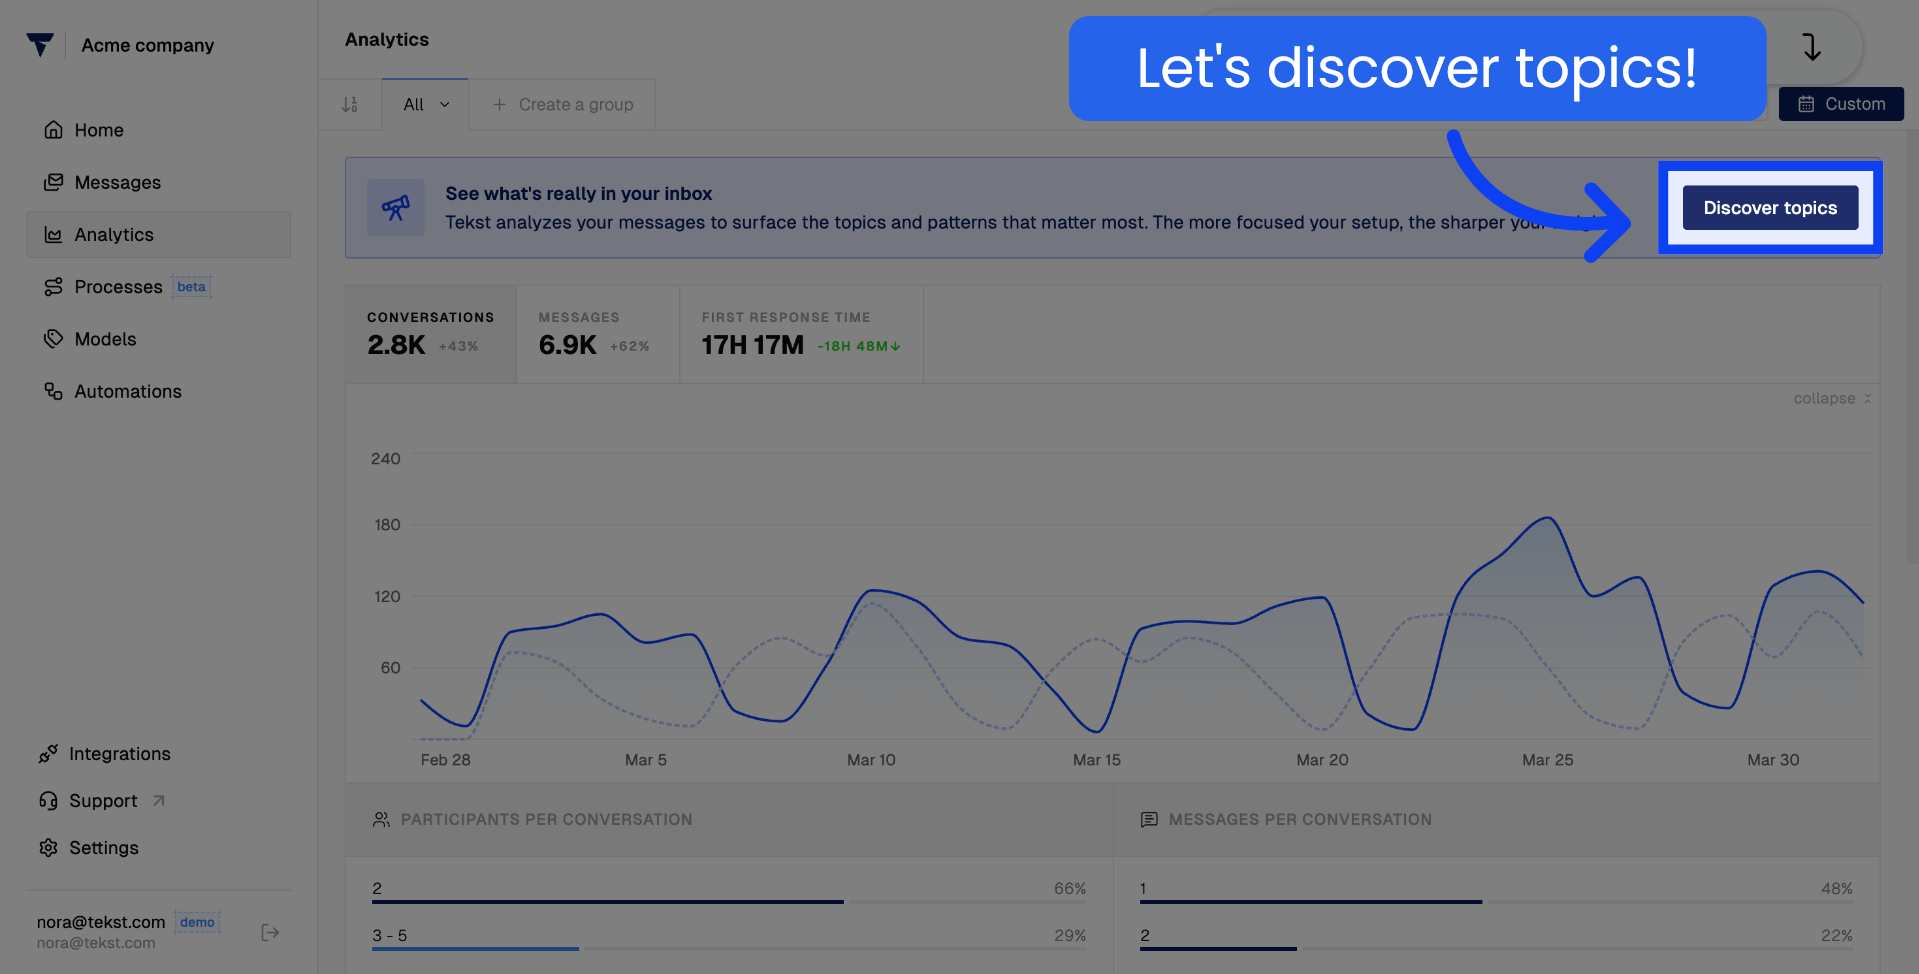This screenshot has height=974, width=1919.
Task: Open Processes beta page
Action: [x=158, y=287]
